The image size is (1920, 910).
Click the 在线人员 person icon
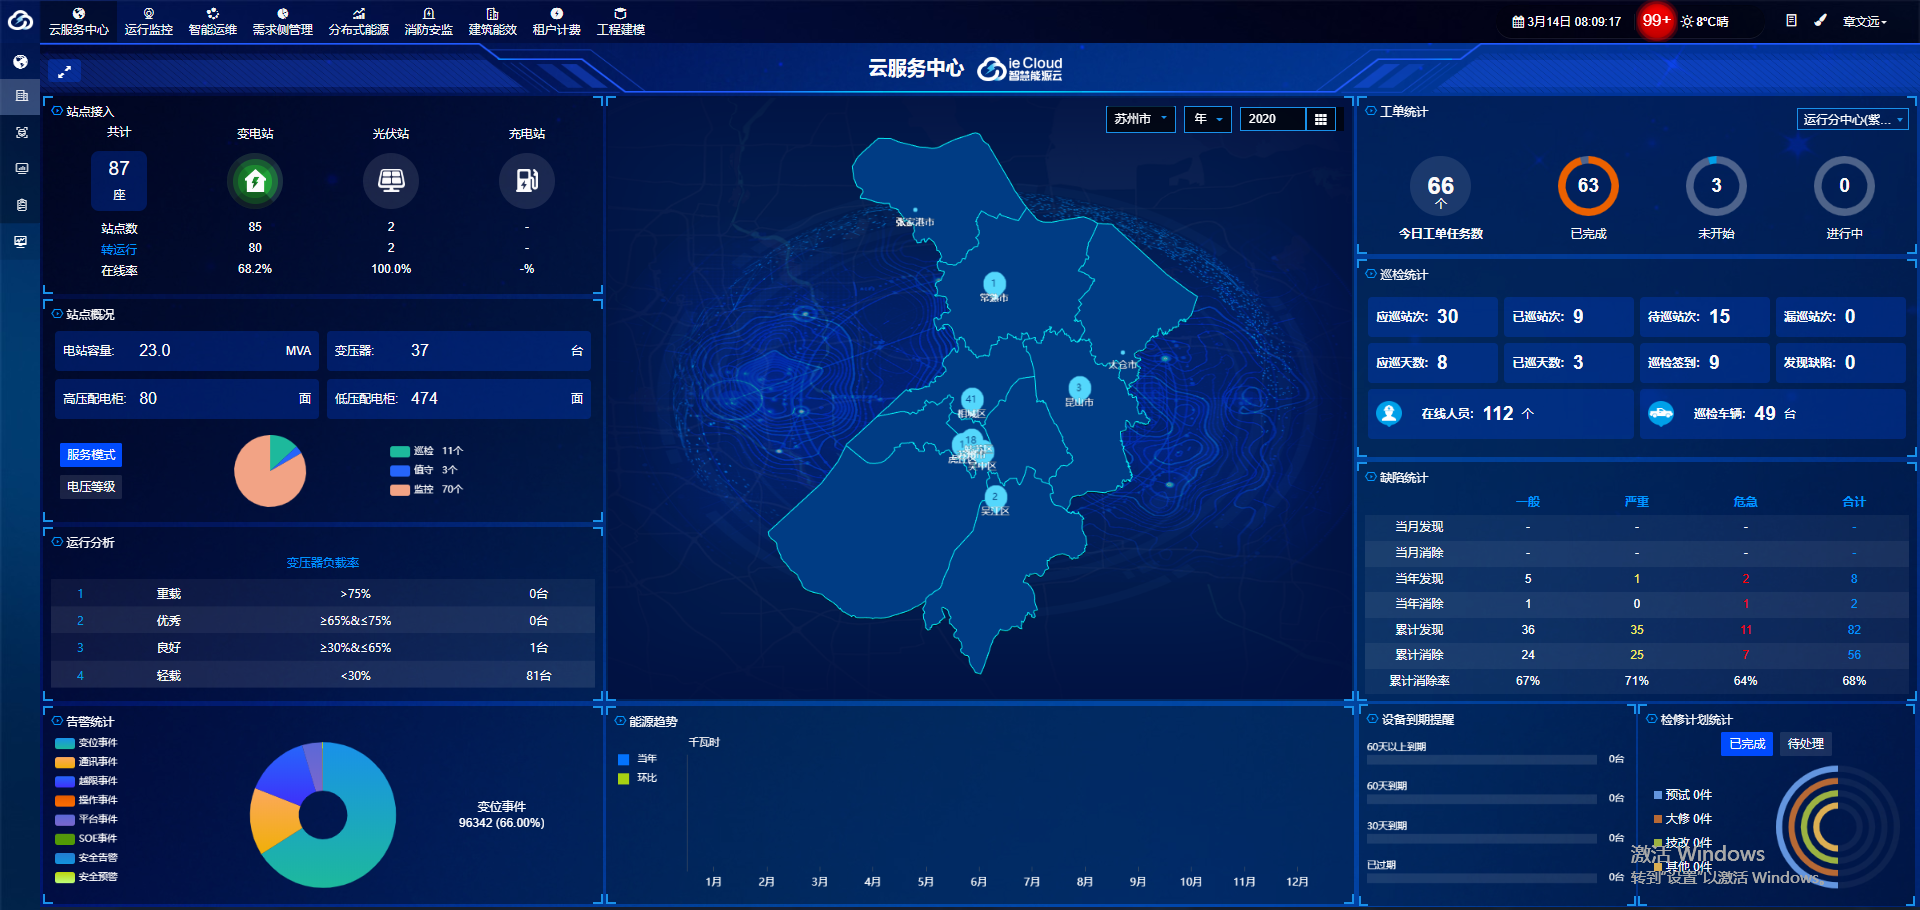tap(1389, 413)
